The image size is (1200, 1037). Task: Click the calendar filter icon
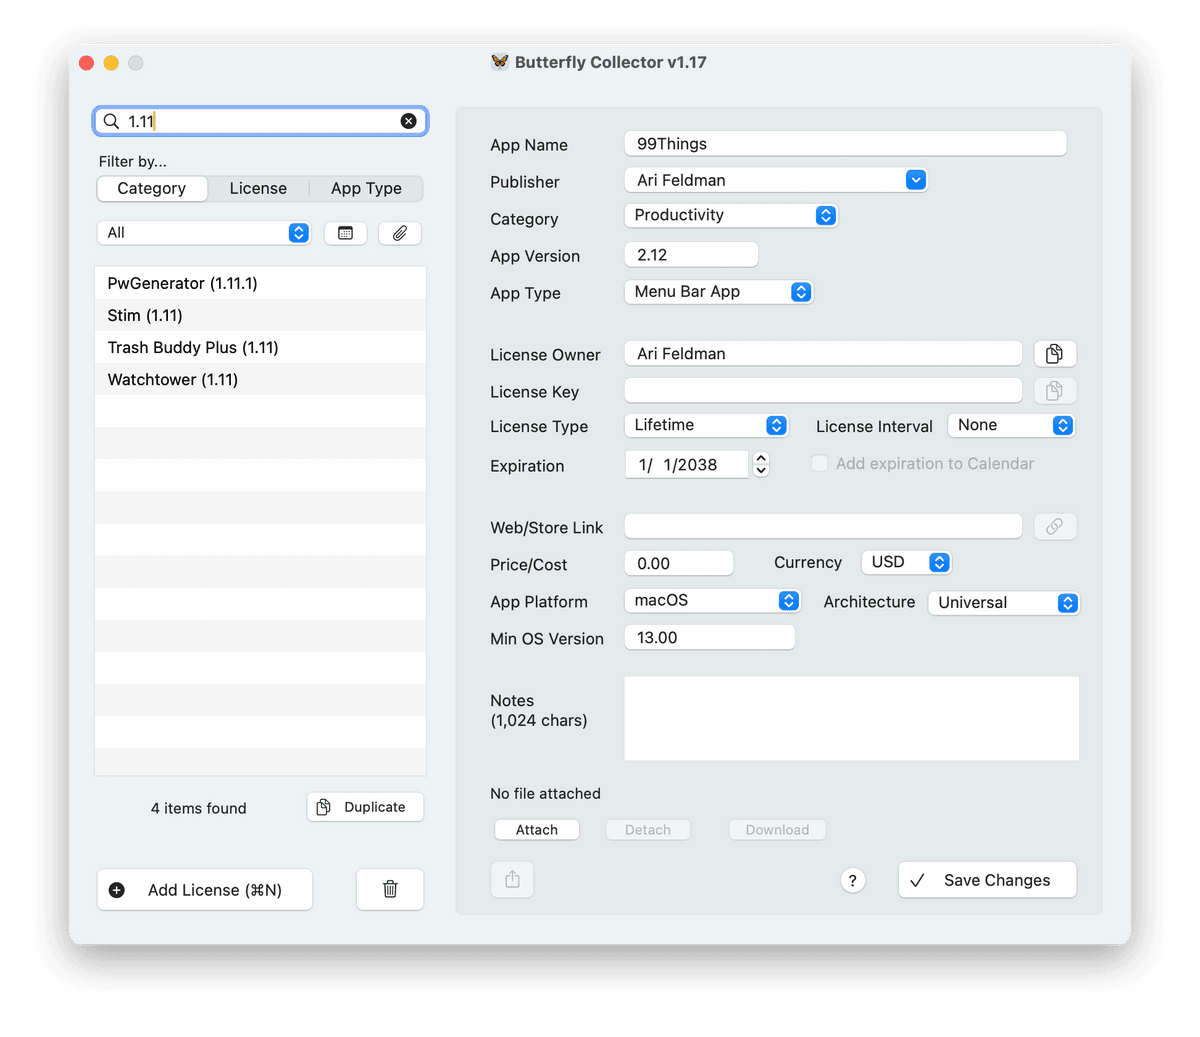345,233
